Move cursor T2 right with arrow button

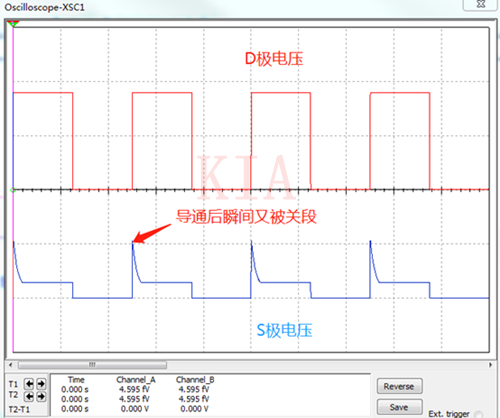click(x=41, y=396)
